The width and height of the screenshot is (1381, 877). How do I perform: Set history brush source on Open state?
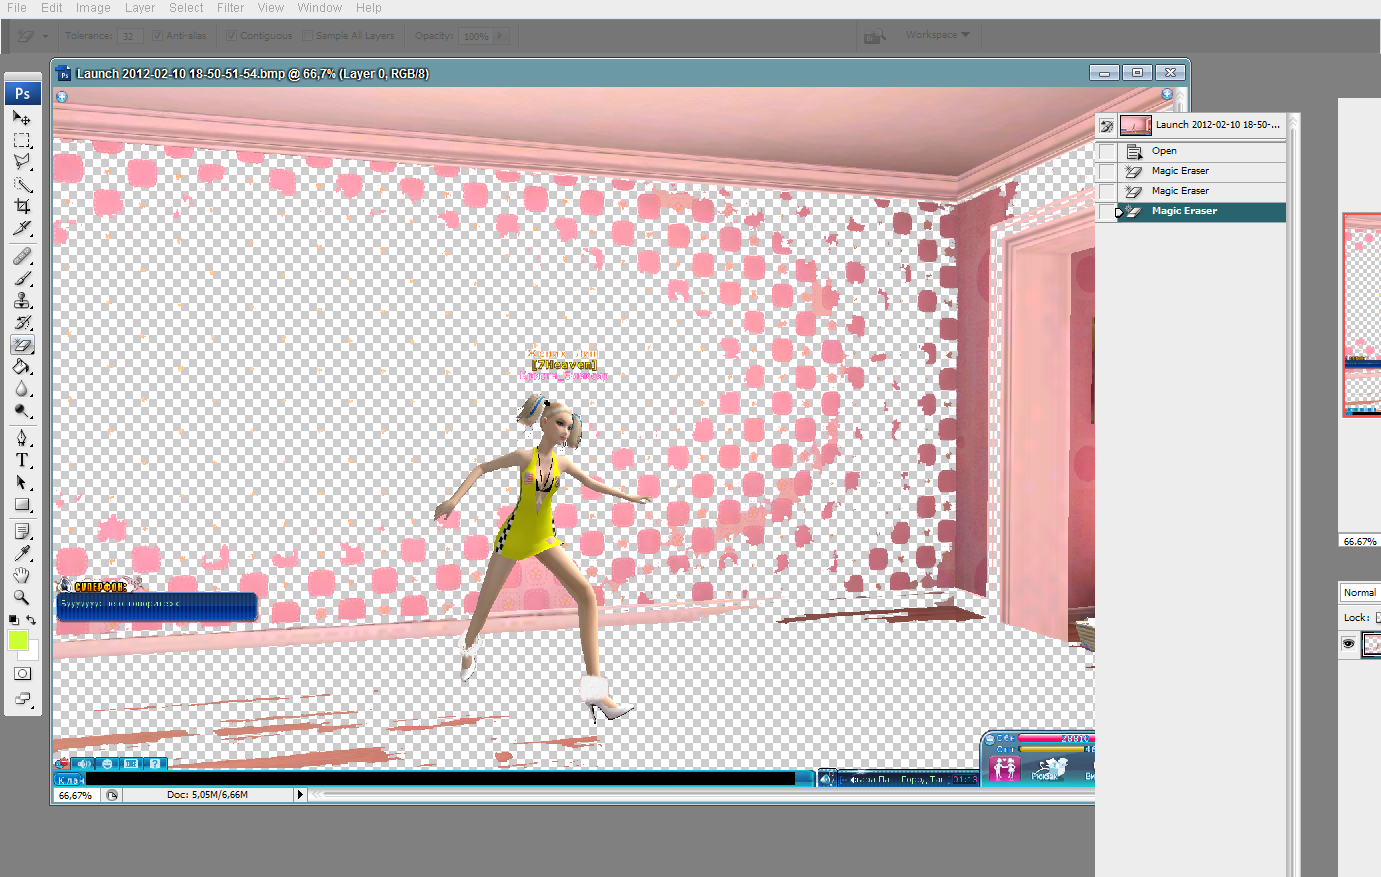(x=1107, y=151)
